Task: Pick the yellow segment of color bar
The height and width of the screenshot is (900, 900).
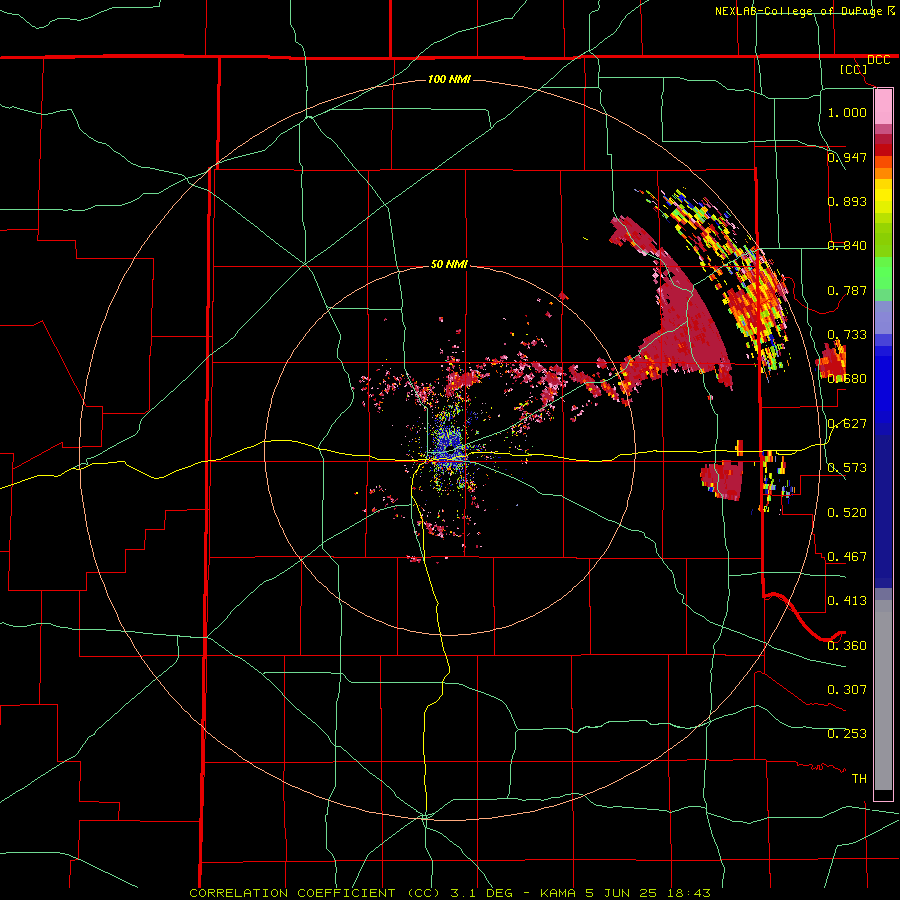Action: [883, 196]
